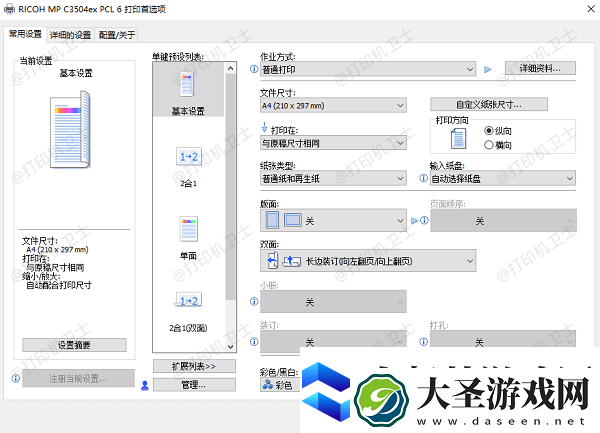
Task: Close the printing preferences window
Action: (590, 9)
